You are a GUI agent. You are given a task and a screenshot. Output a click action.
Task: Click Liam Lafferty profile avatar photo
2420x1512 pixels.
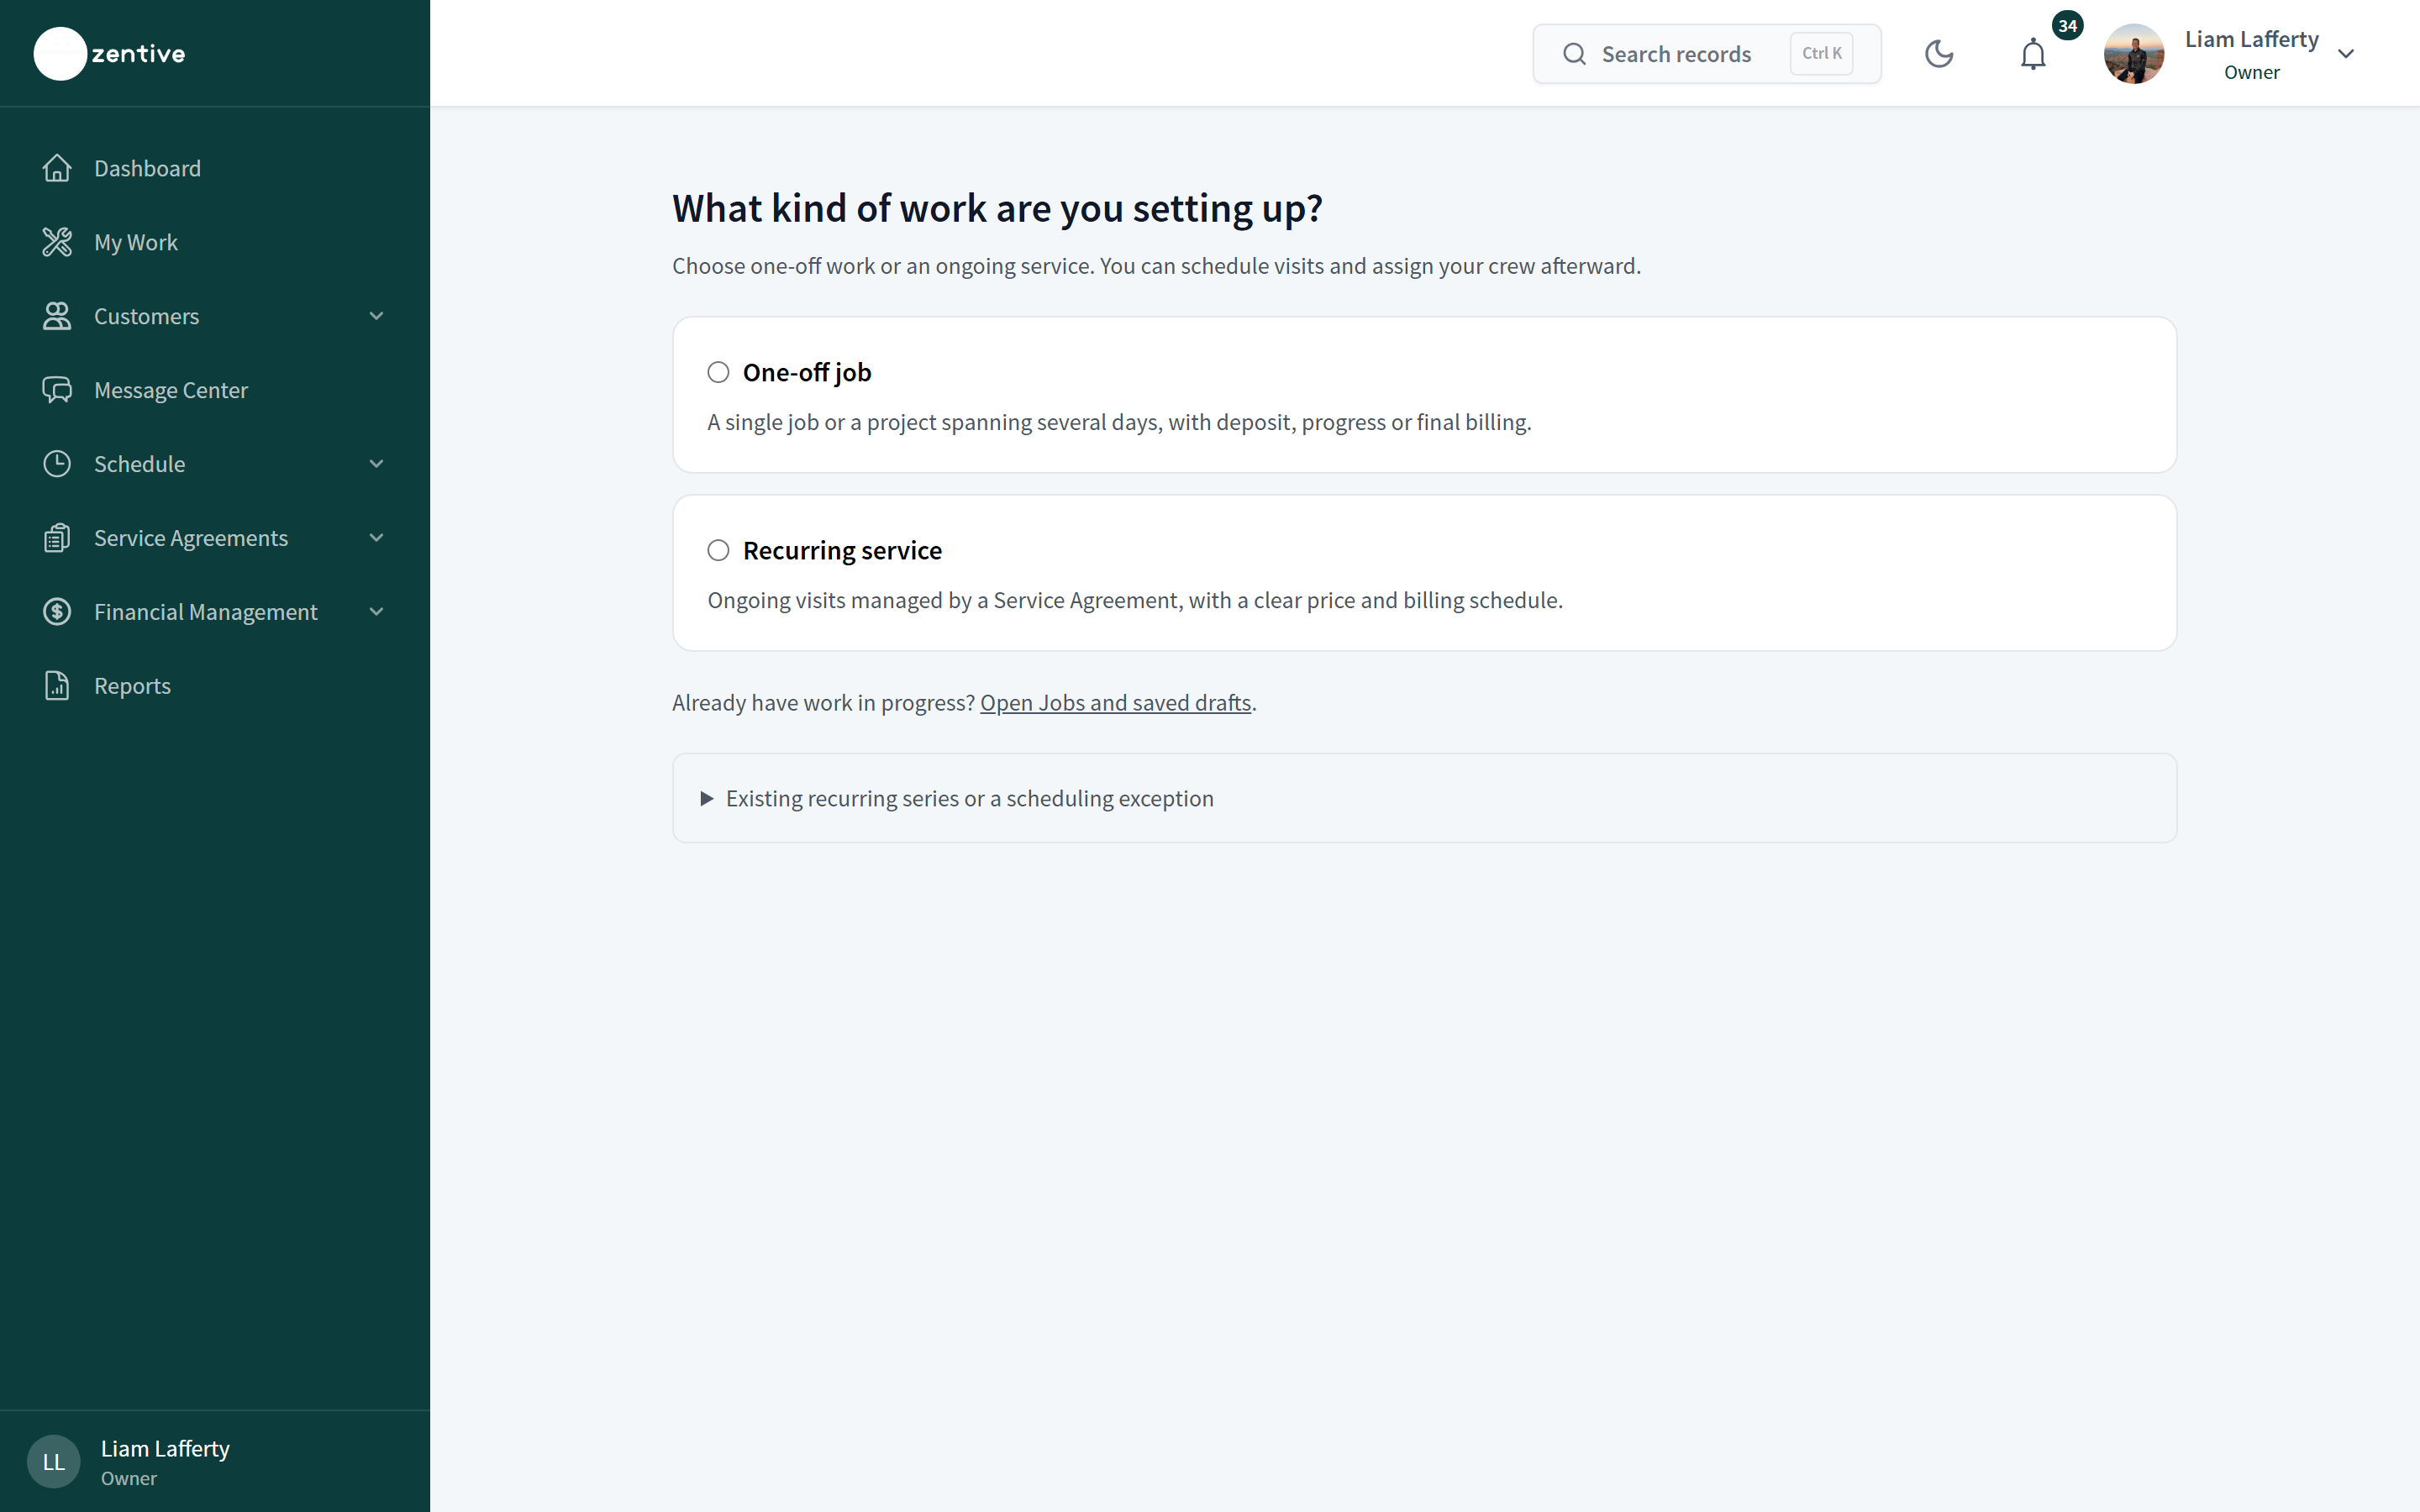point(2134,54)
